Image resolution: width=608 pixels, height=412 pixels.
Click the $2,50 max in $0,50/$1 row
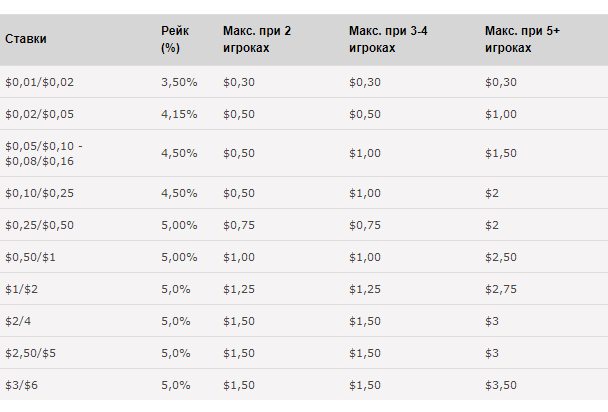[x=501, y=257]
